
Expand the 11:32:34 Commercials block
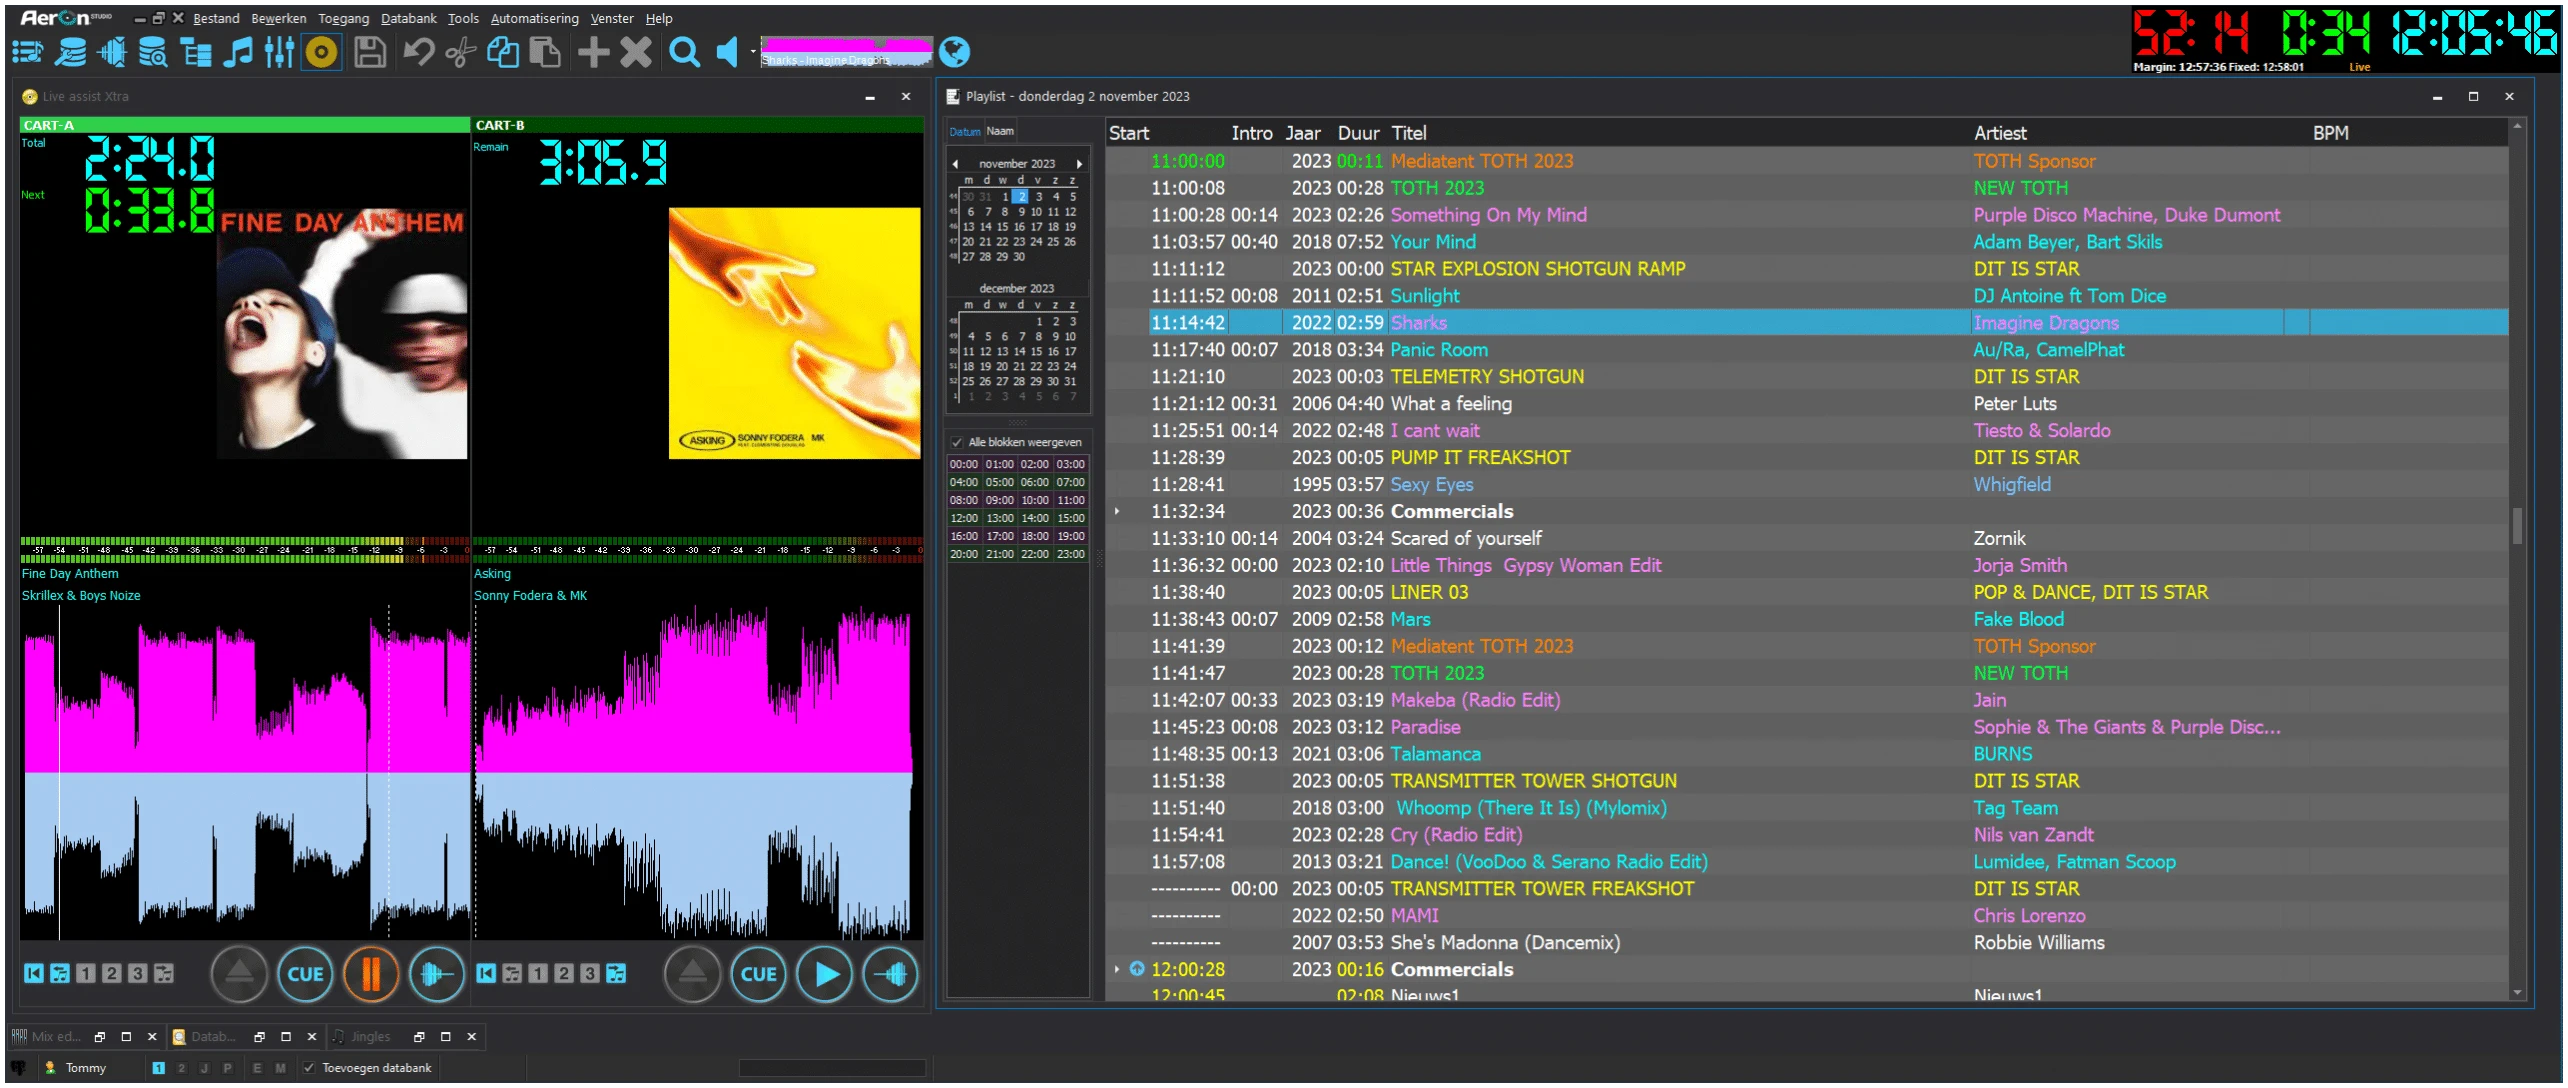1117,511
